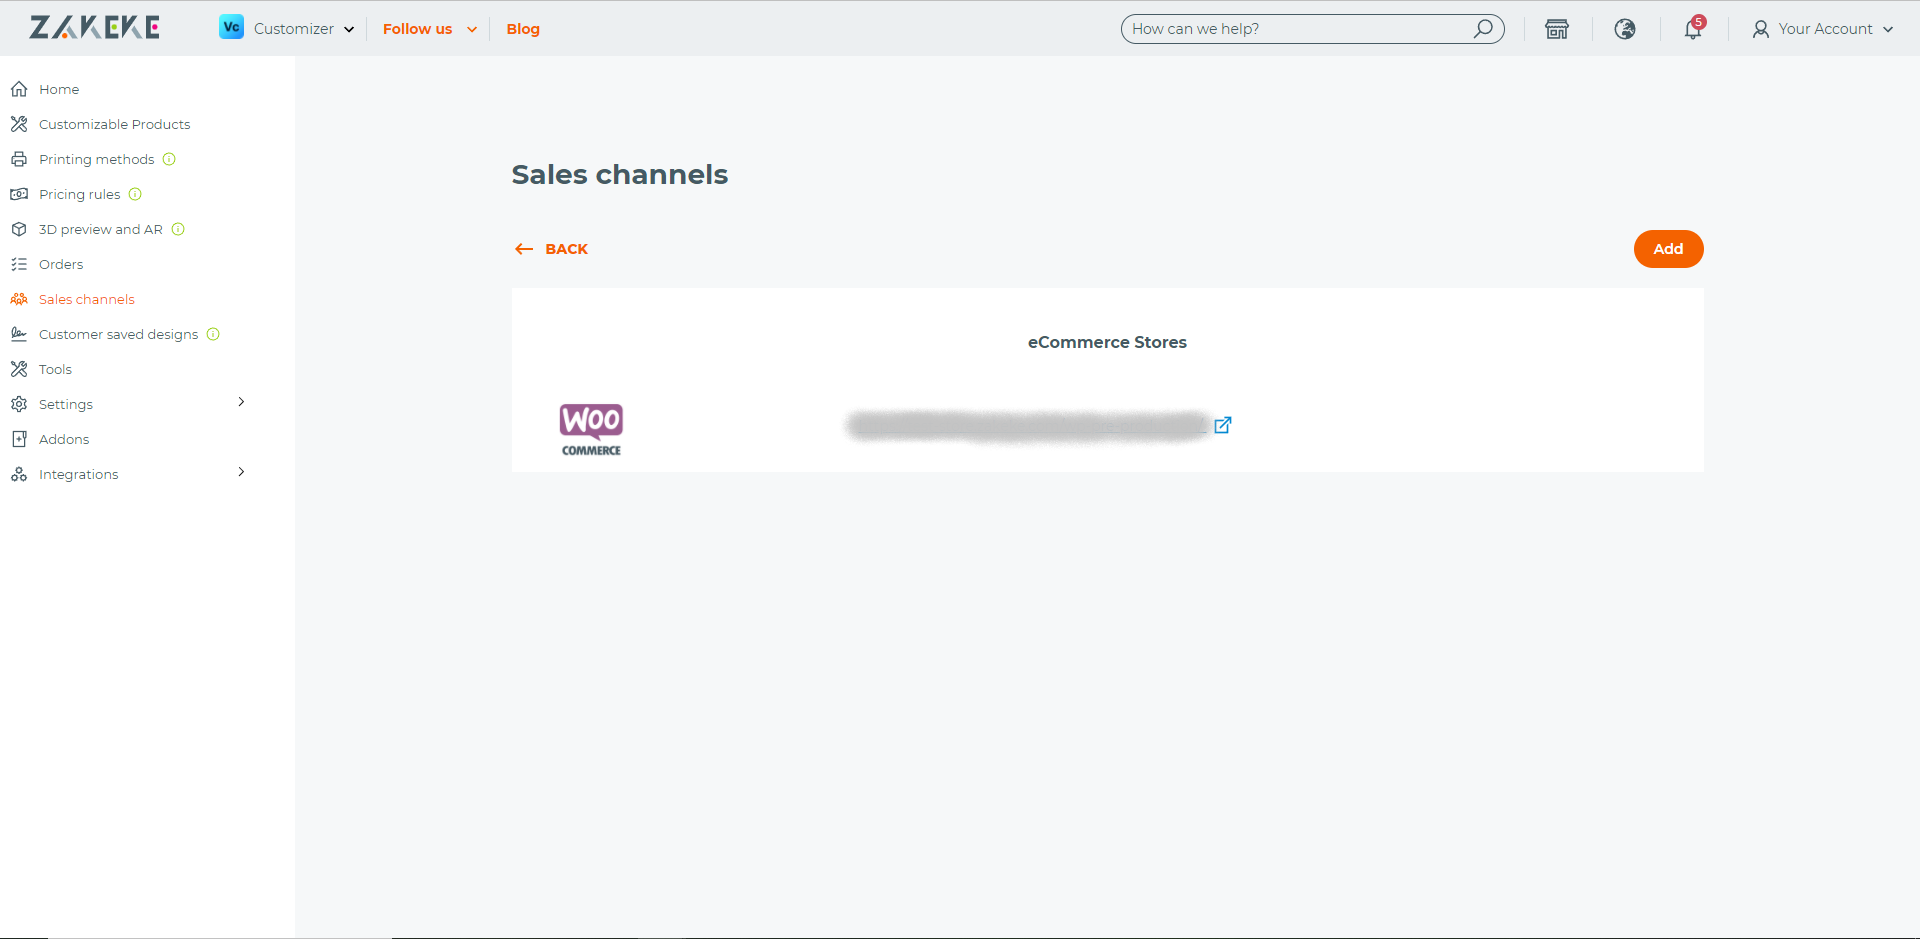Open notifications bell
Image resolution: width=1920 pixels, height=939 pixels.
[x=1693, y=29]
